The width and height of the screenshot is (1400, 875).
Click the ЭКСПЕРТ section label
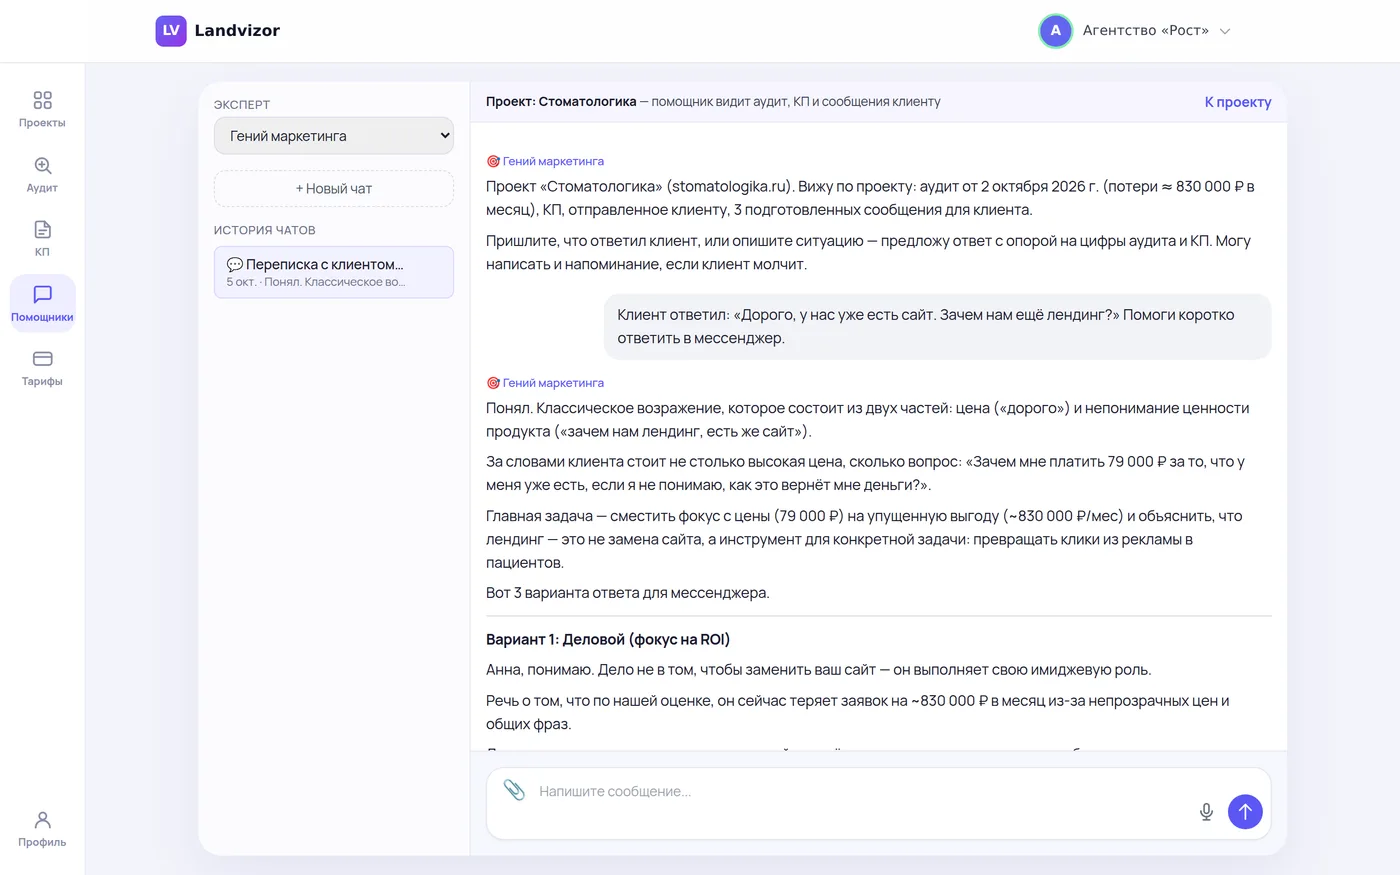(x=242, y=105)
